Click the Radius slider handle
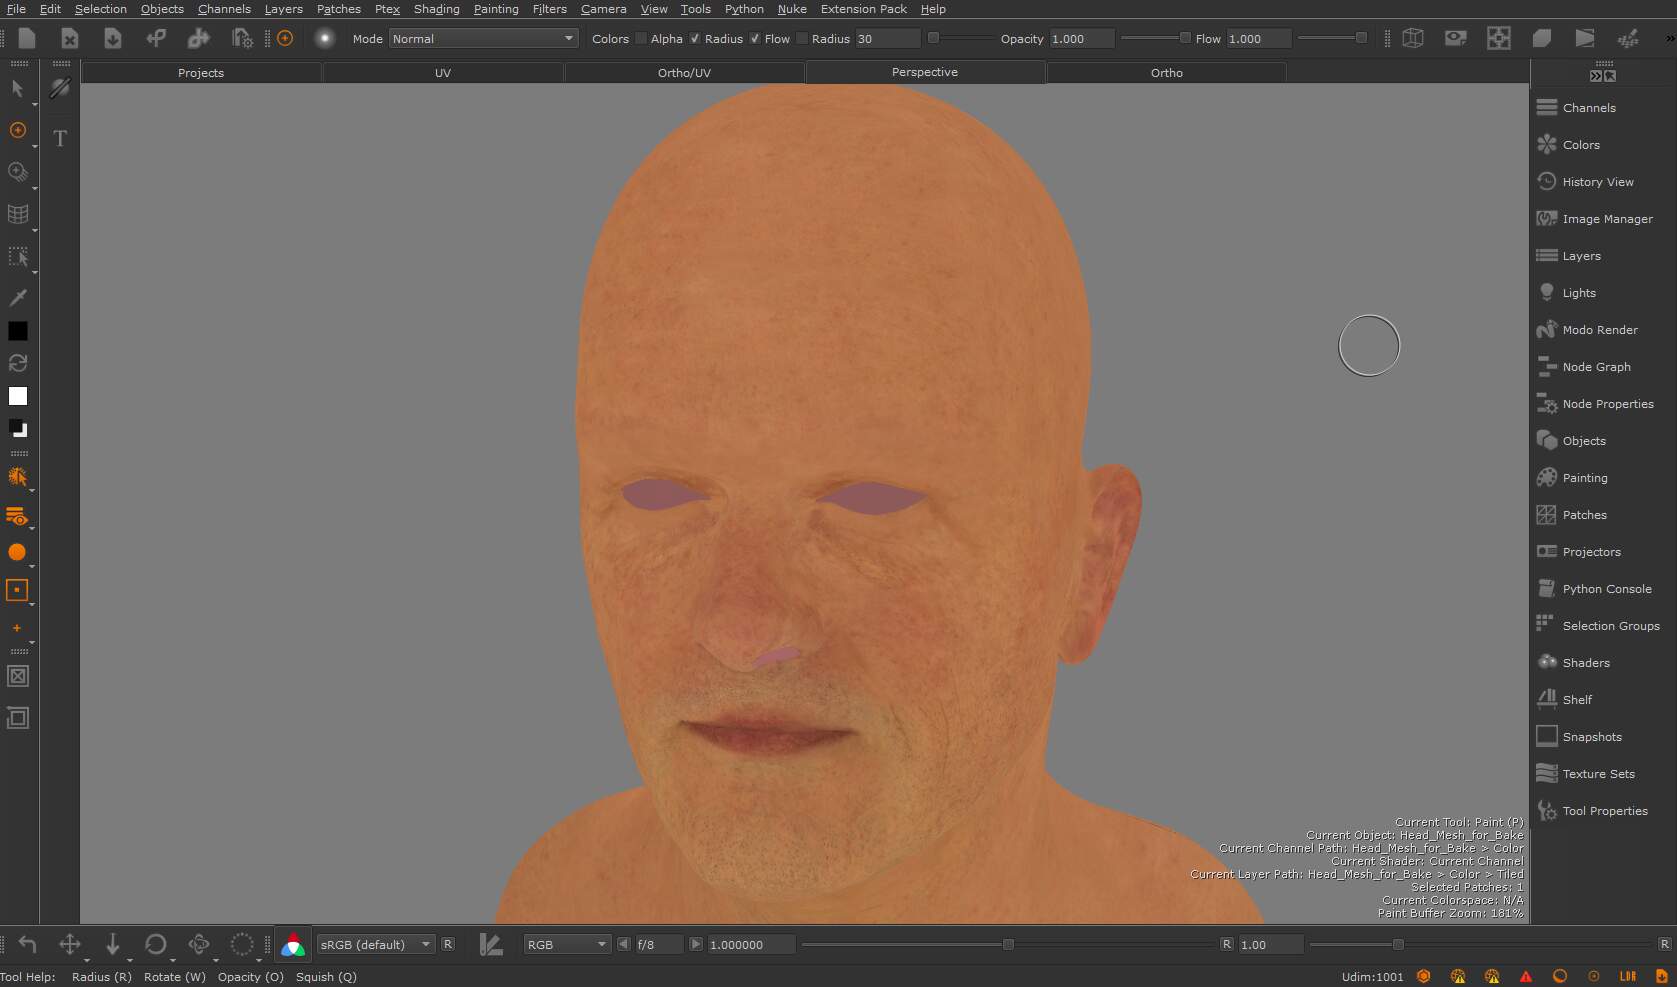The width and height of the screenshot is (1677, 987). pyautogui.click(x=933, y=38)
